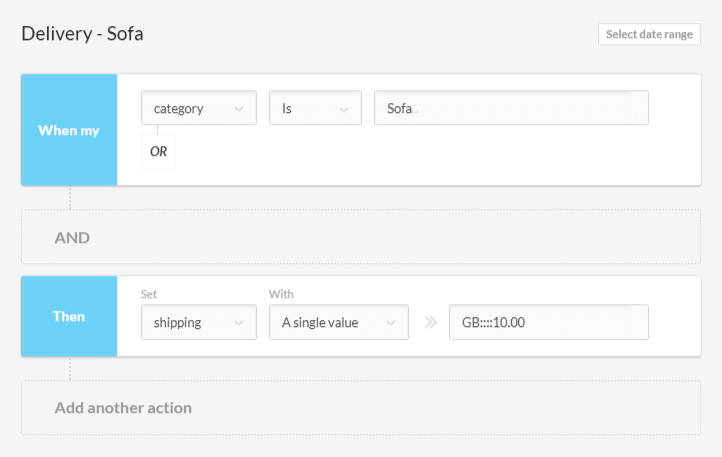Viewport: 722px width, 457px height.
Task: Open the shipping field dropdown
Action: click(x=198, y=322)
